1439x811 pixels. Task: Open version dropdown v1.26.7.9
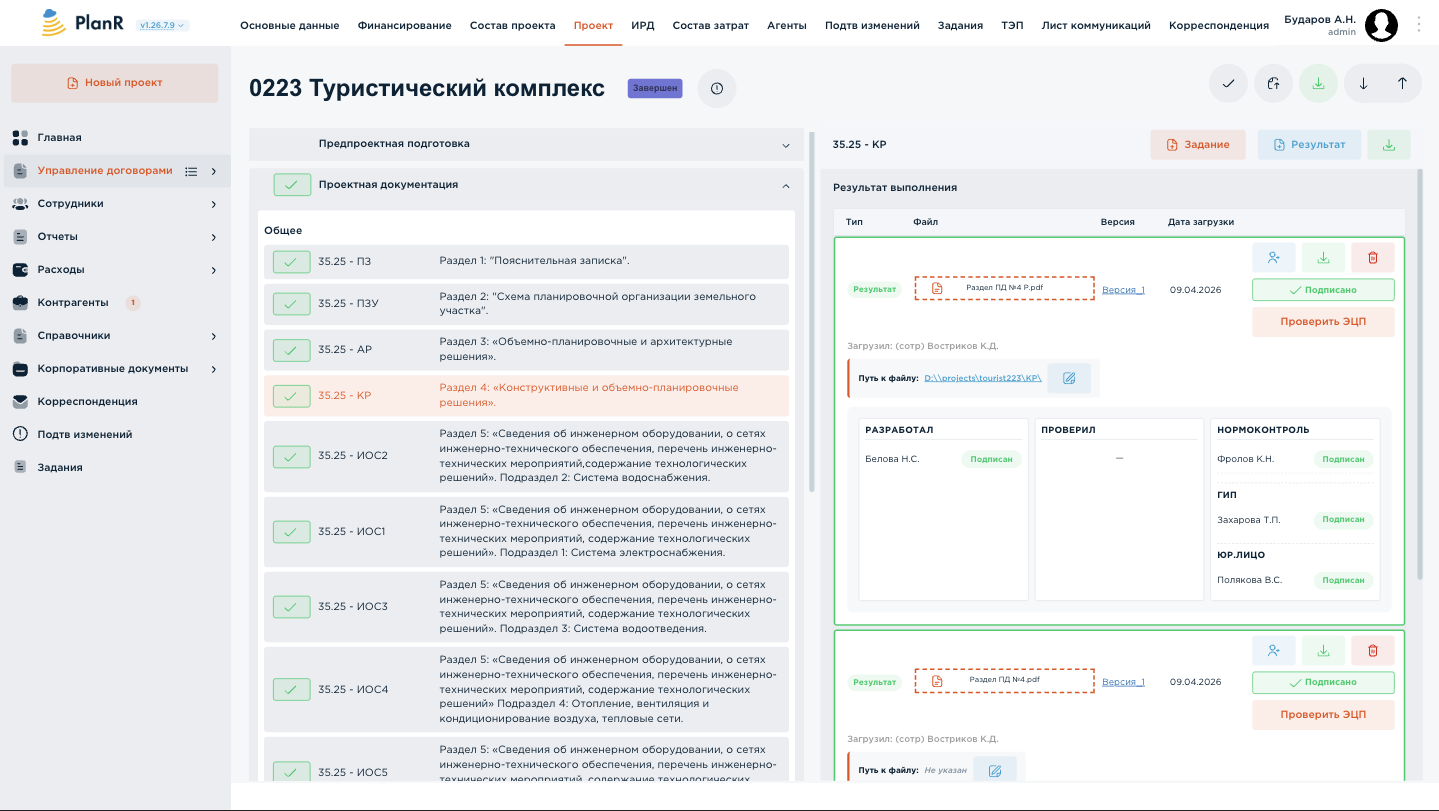pyautogui.click(x=162, y=25)
